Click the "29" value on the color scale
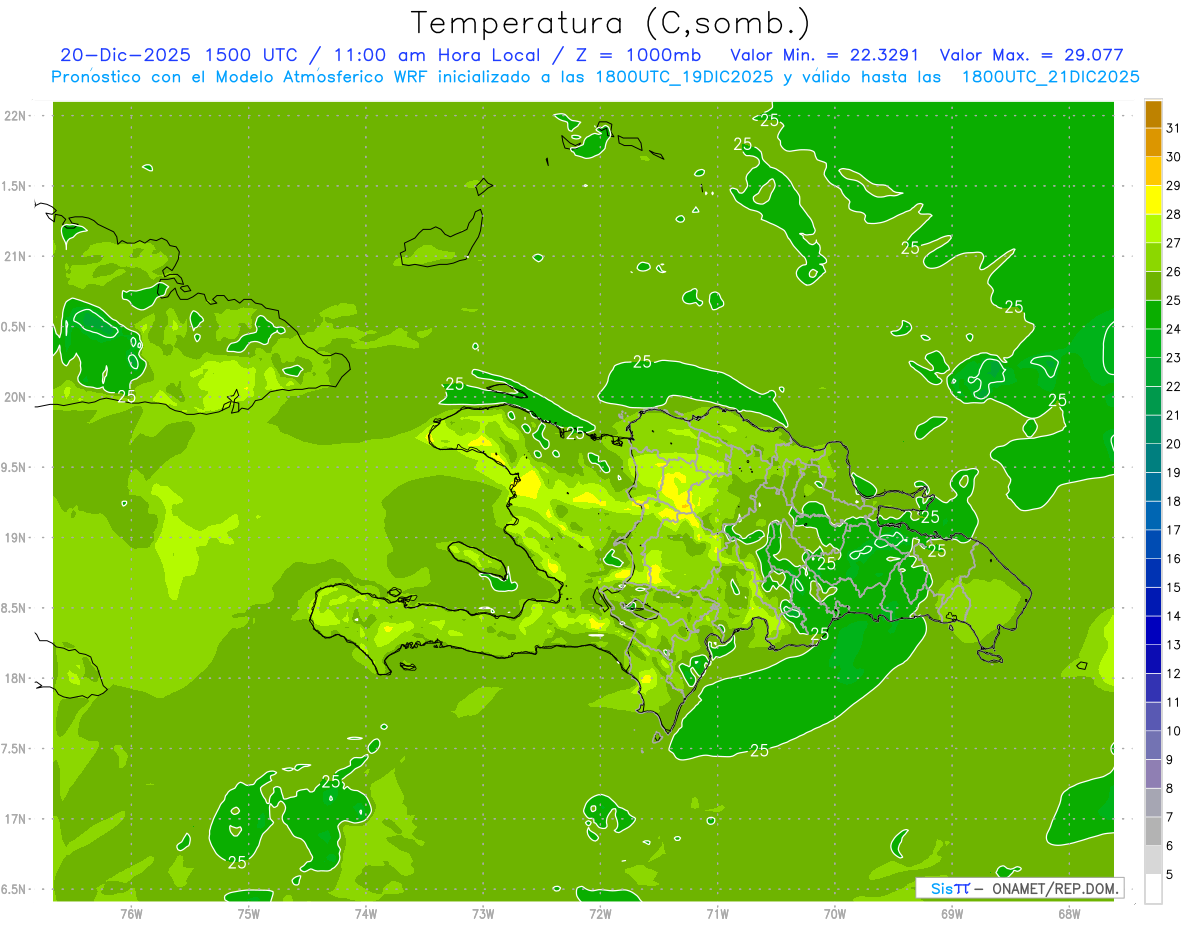The width and height of the screenshot is (1200, 927). [1174, 185]
